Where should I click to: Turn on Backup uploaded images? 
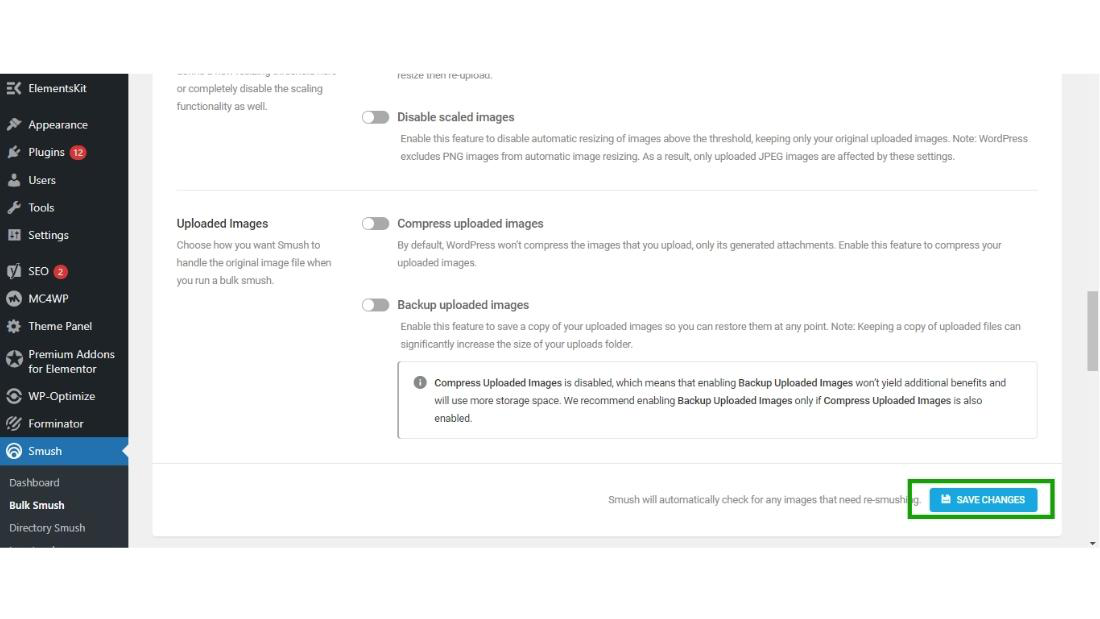375,305
